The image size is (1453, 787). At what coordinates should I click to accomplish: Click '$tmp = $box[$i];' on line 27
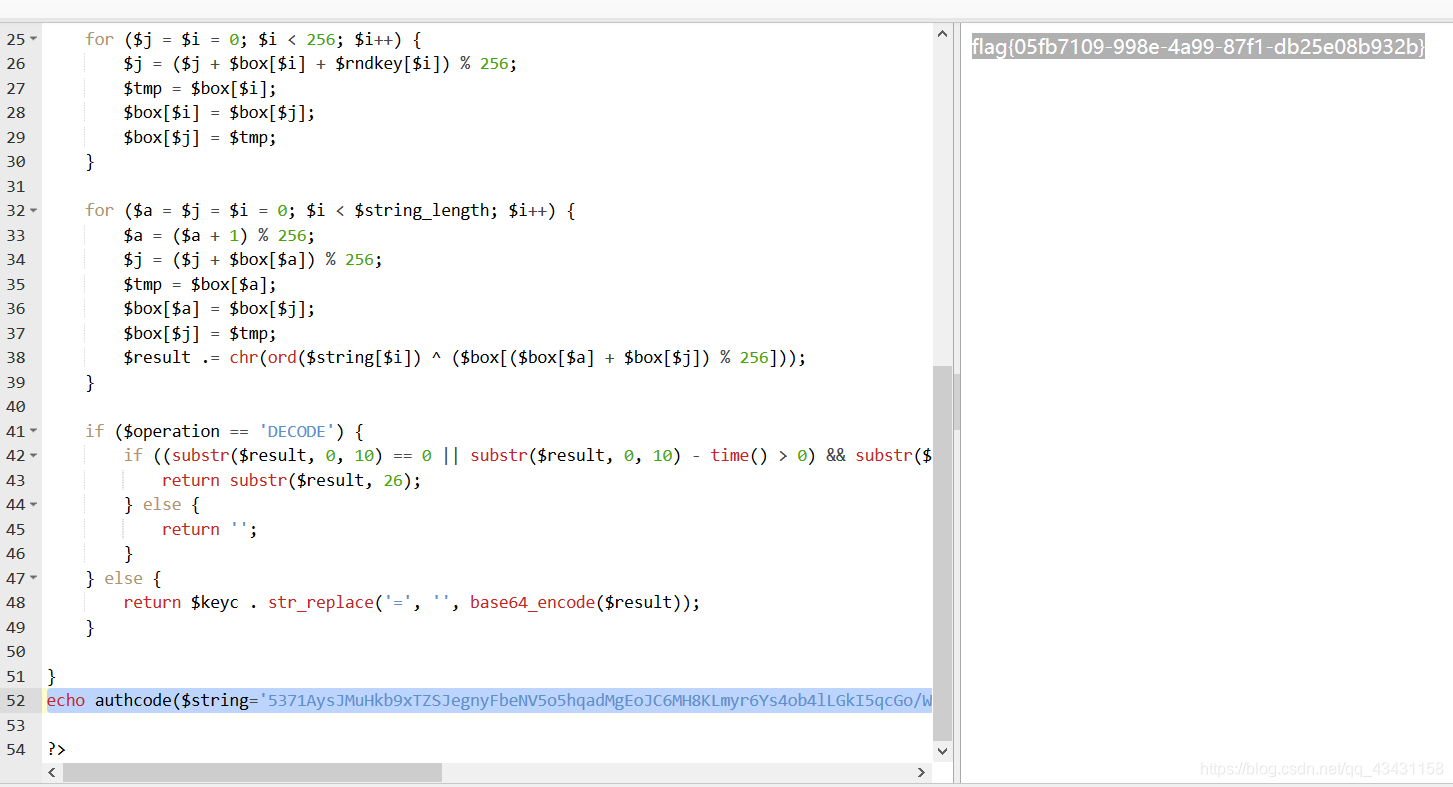click(x=200, y=88)
